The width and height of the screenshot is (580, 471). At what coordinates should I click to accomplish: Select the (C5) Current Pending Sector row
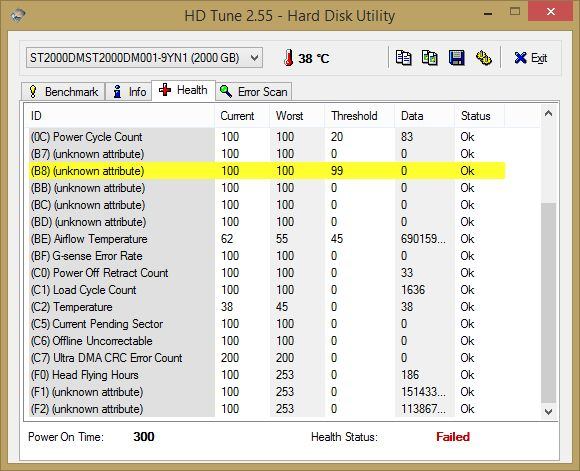click(x=267, y=324)
